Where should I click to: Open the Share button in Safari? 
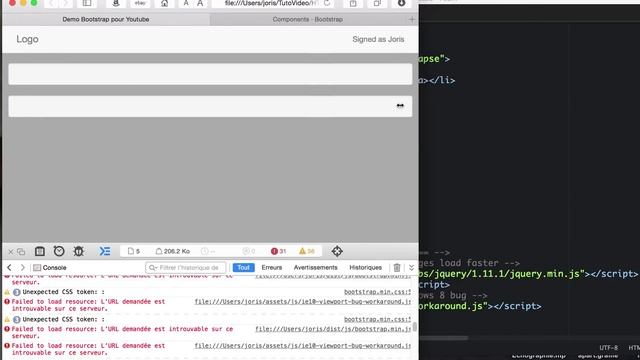coord(353,3)
